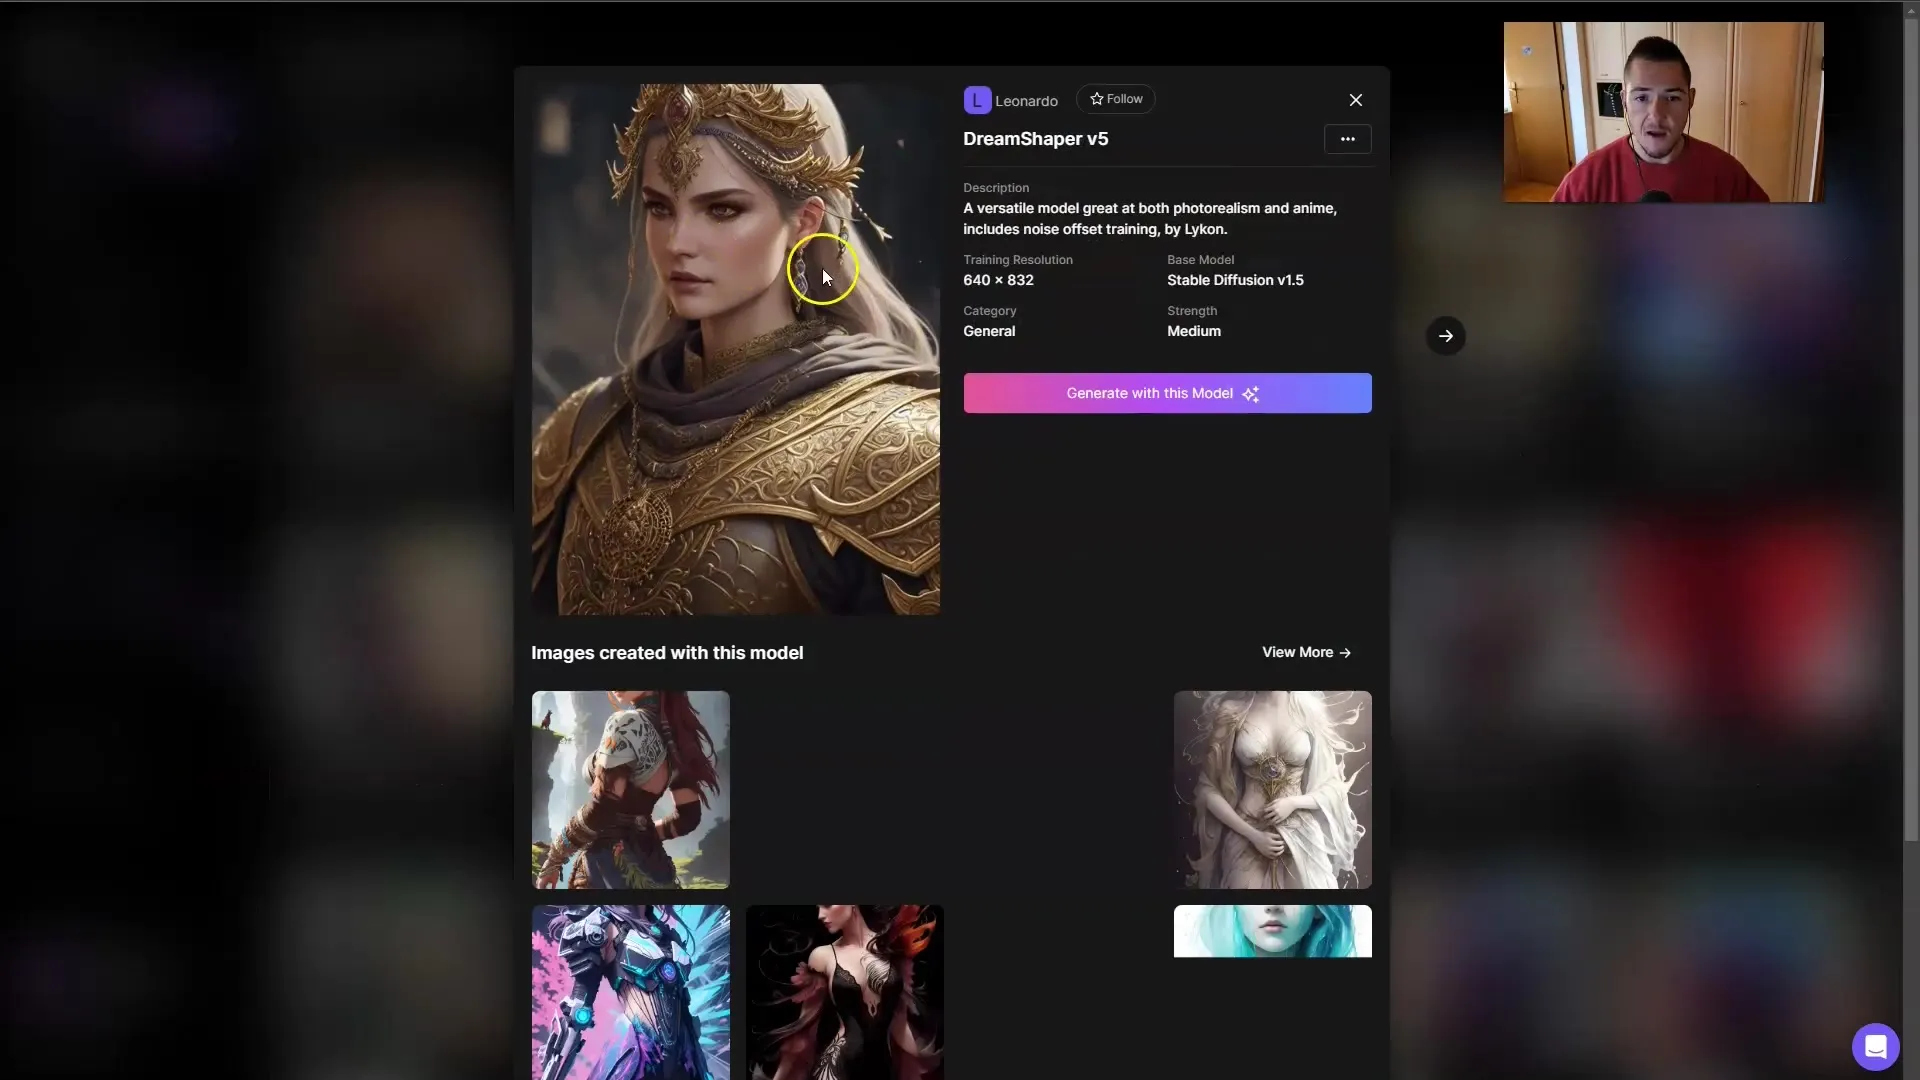Click the white ethereal figure thumbnail
This screenshot has width=1920, height=1080.
point(1271,787)
